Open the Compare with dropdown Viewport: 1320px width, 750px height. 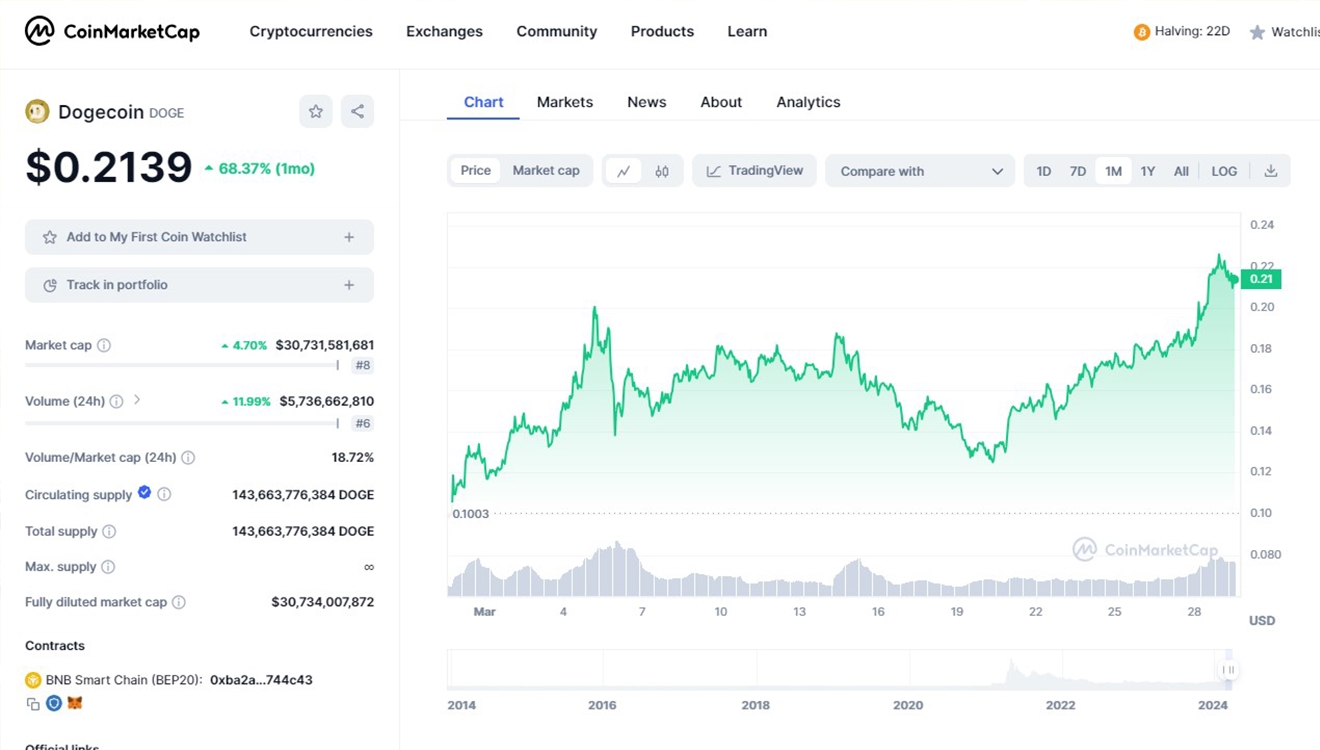(920, 171)
